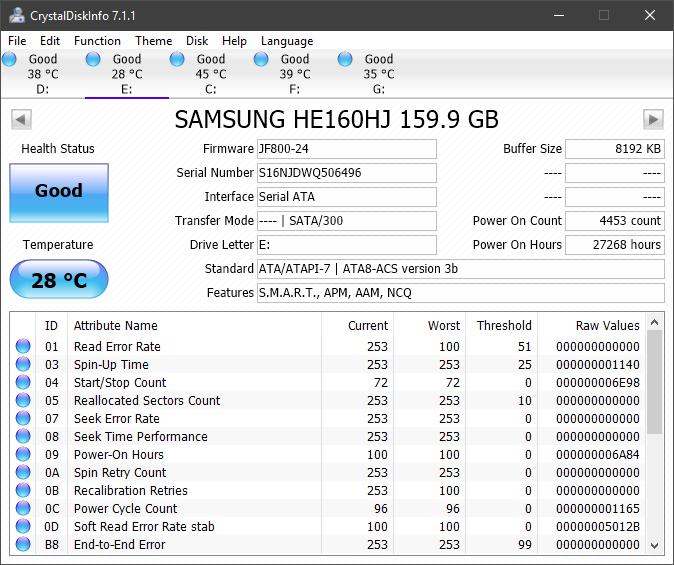Select the E: drive status orb
The height and width of the screenshot is (565, 674).
(x=93, y=59)
